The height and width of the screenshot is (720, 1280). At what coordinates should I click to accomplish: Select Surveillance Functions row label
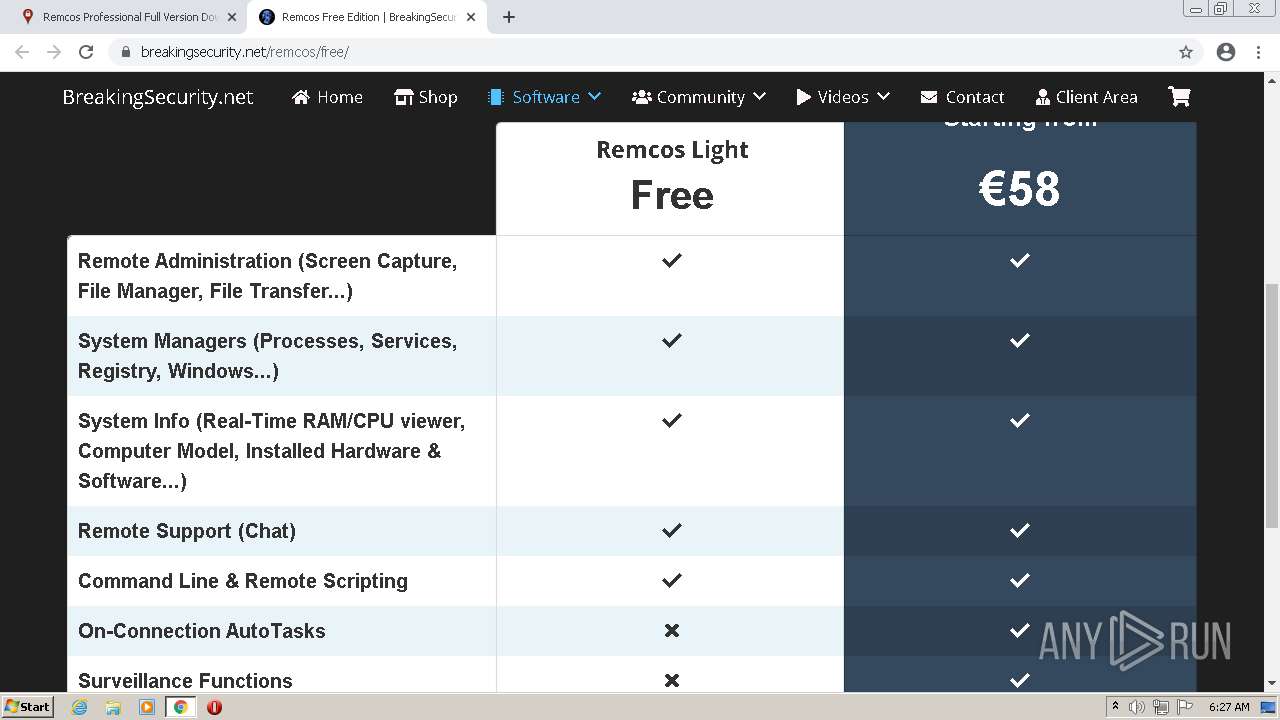(185, 681)
